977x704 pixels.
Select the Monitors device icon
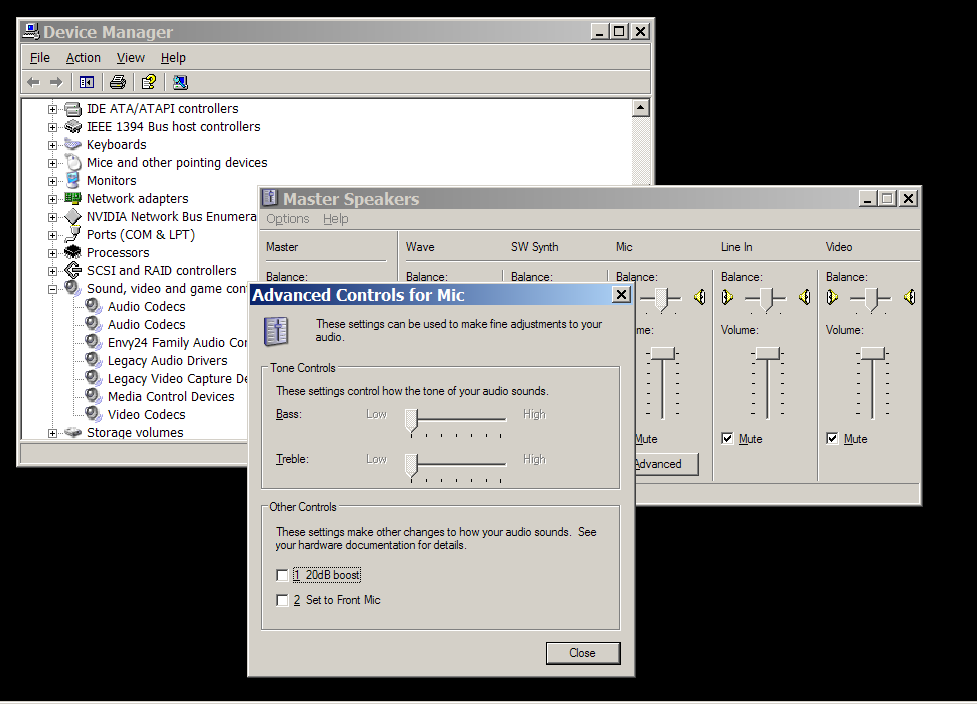74,181
